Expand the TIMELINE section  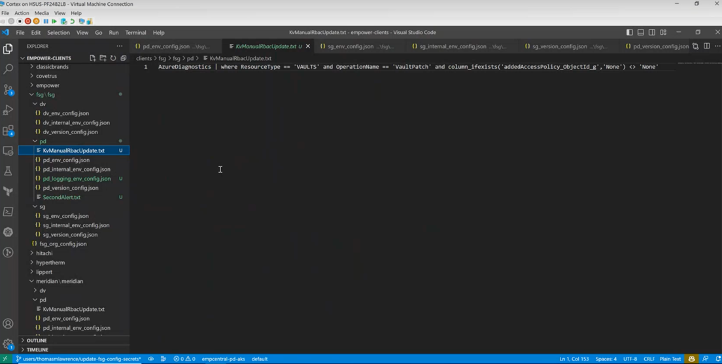click(x=37, y=350)
